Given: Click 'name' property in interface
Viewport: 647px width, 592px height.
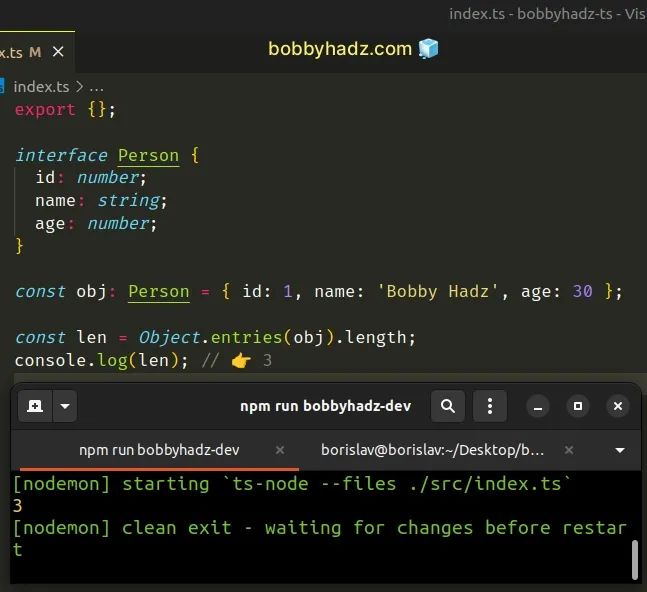Looking at the screenshot, I should click(55, 200).
